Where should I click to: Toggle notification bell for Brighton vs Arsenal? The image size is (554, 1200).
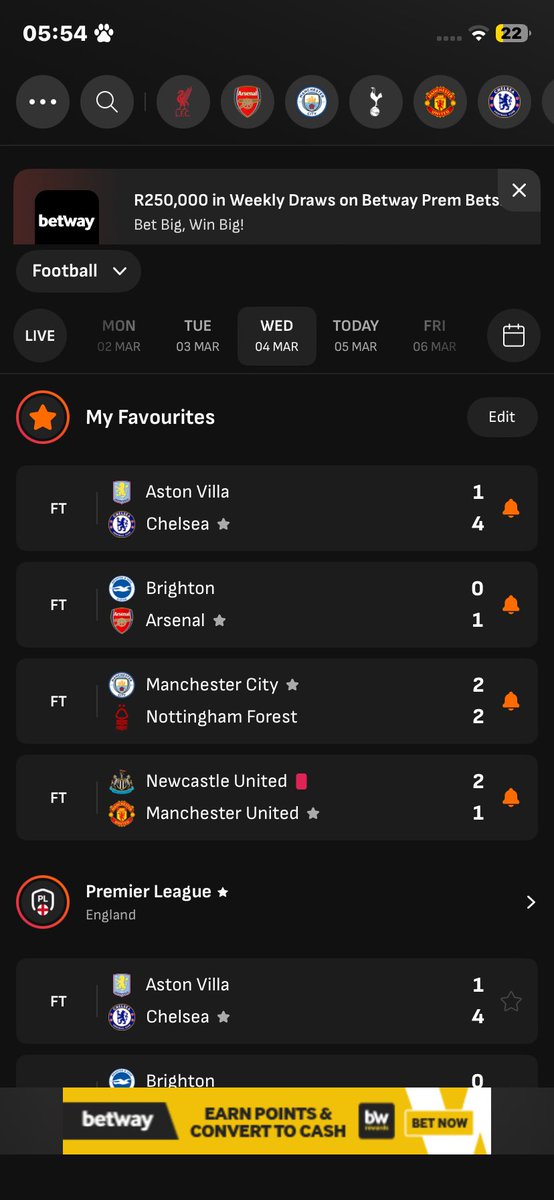[511, 604]
